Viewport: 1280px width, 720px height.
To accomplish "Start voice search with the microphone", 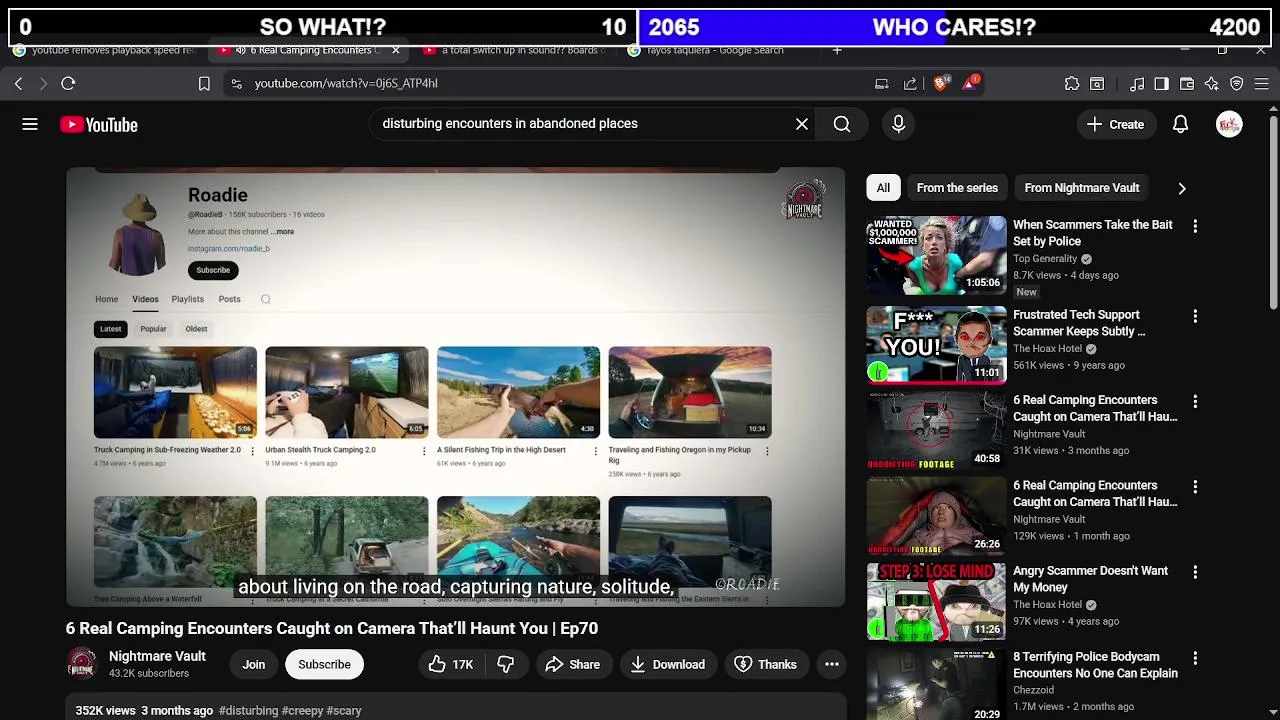I will click(x=898, y=124).
